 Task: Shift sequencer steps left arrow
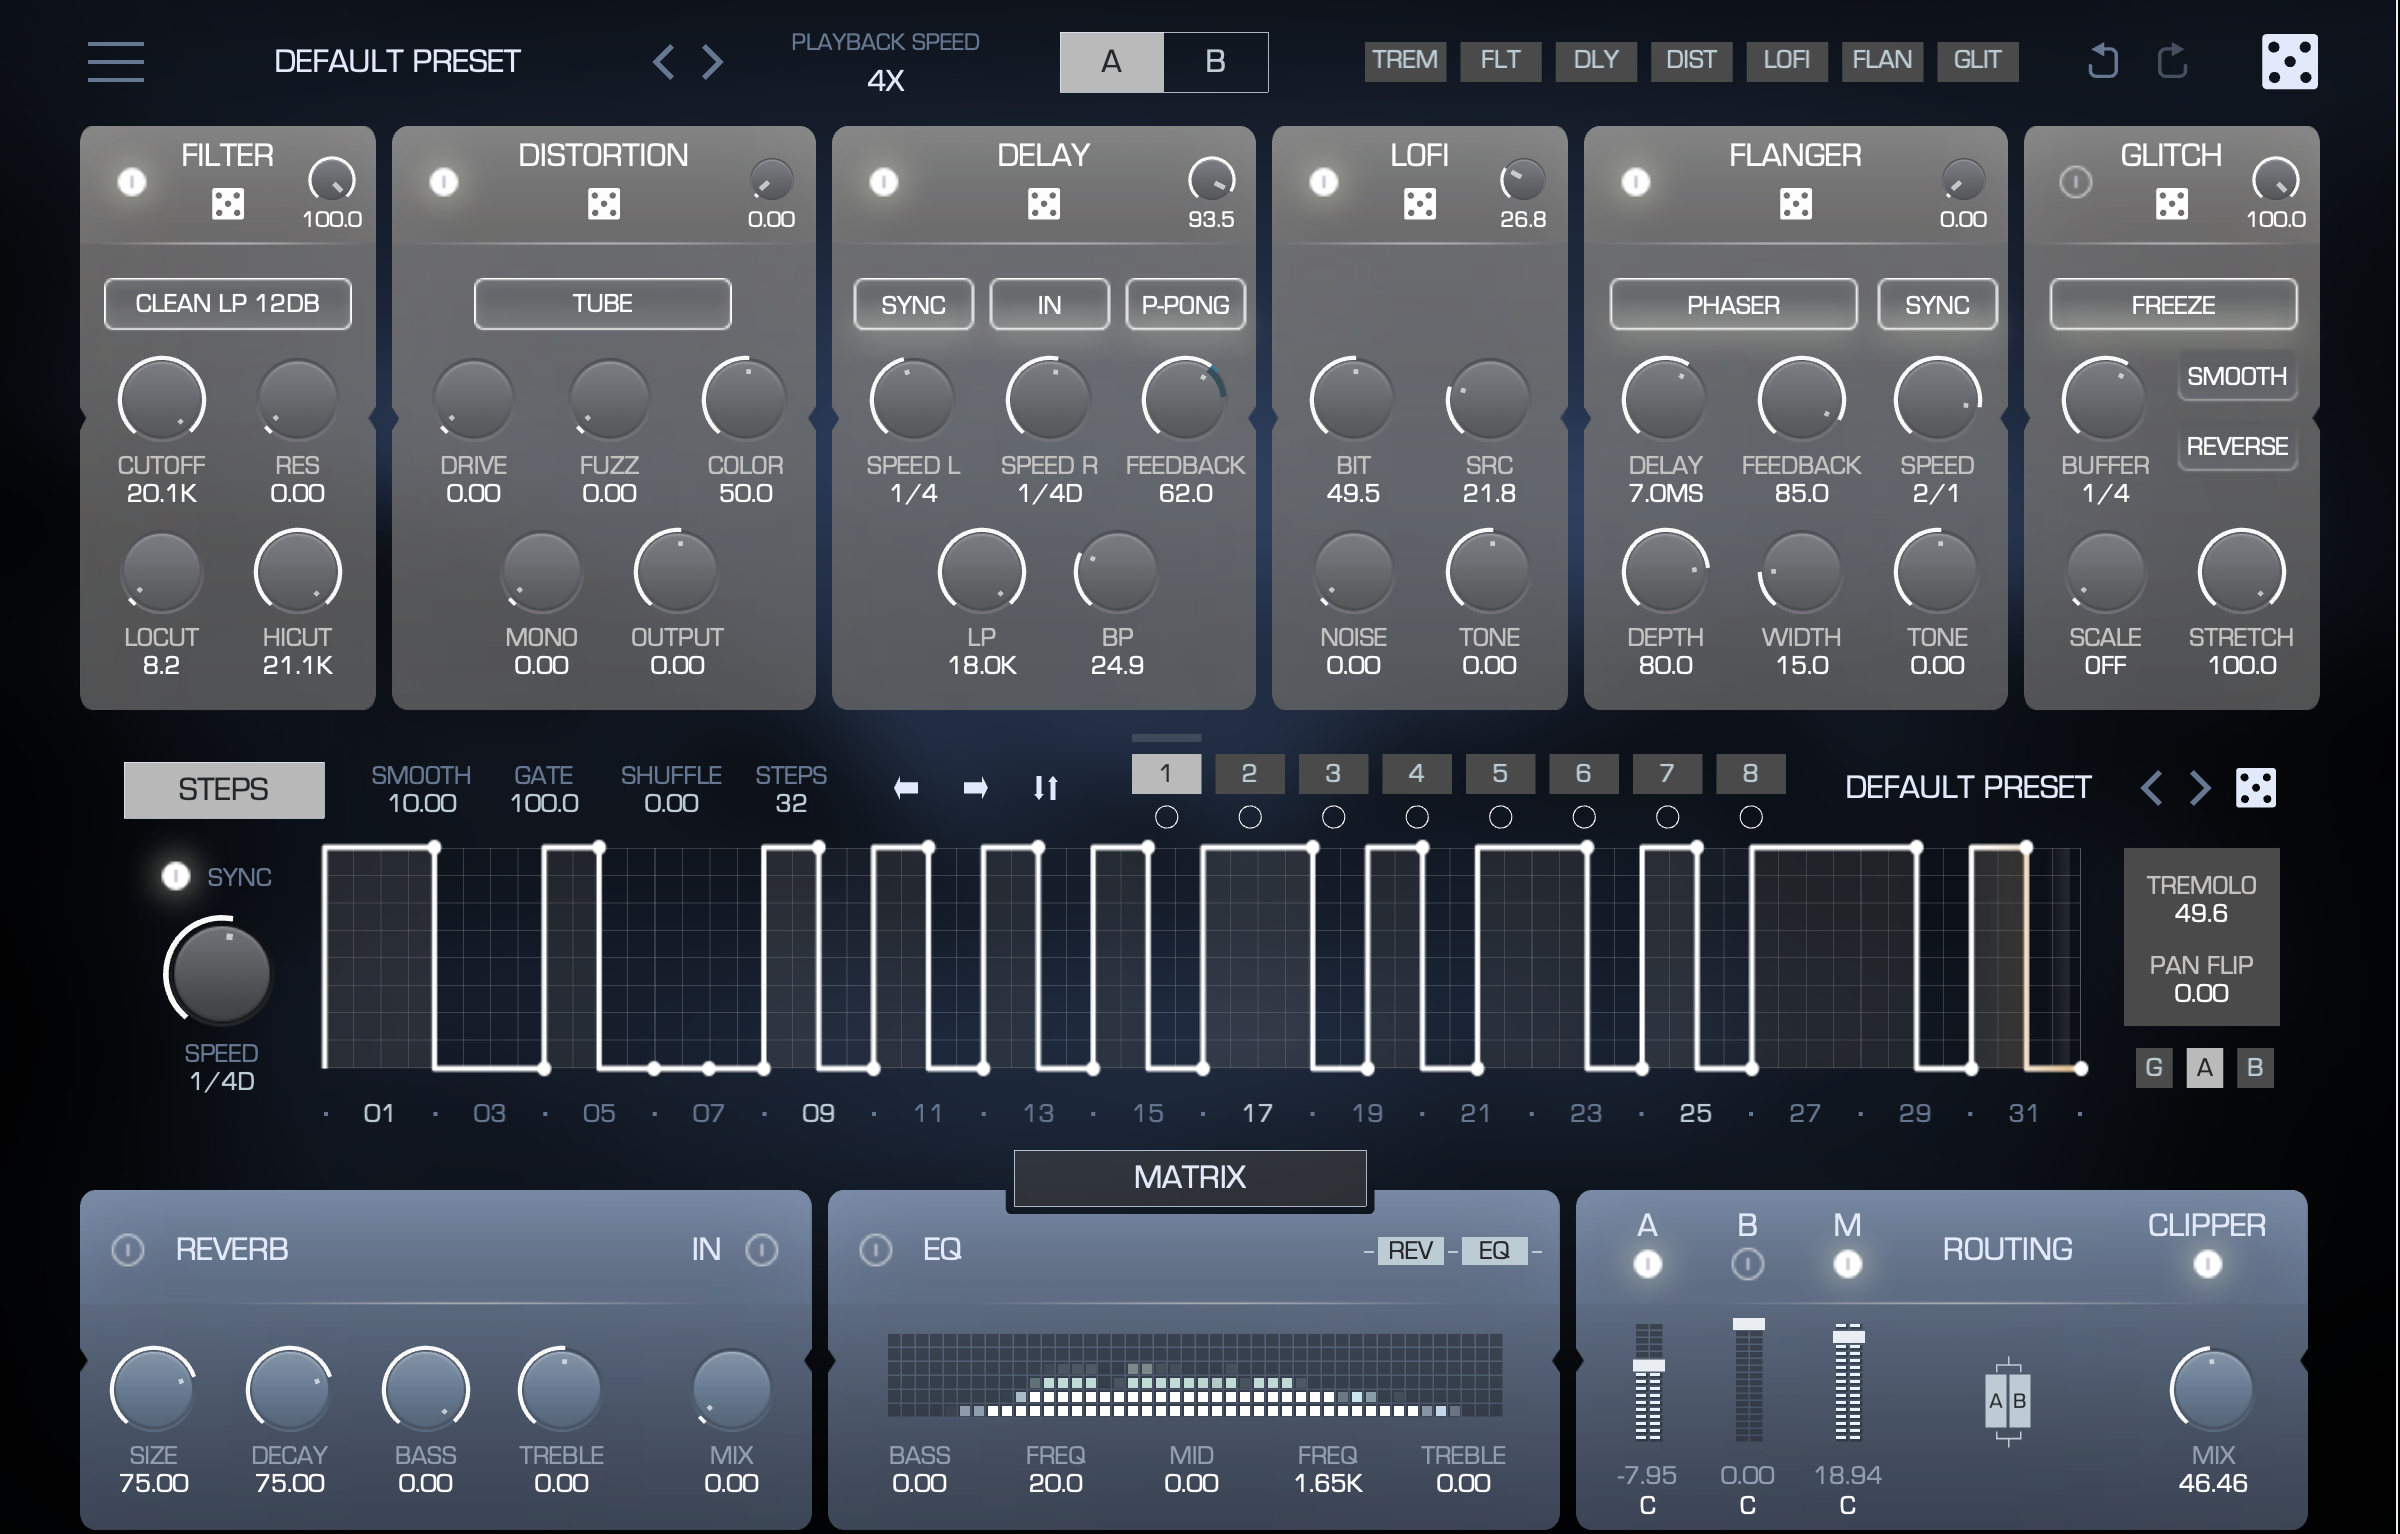906,788
